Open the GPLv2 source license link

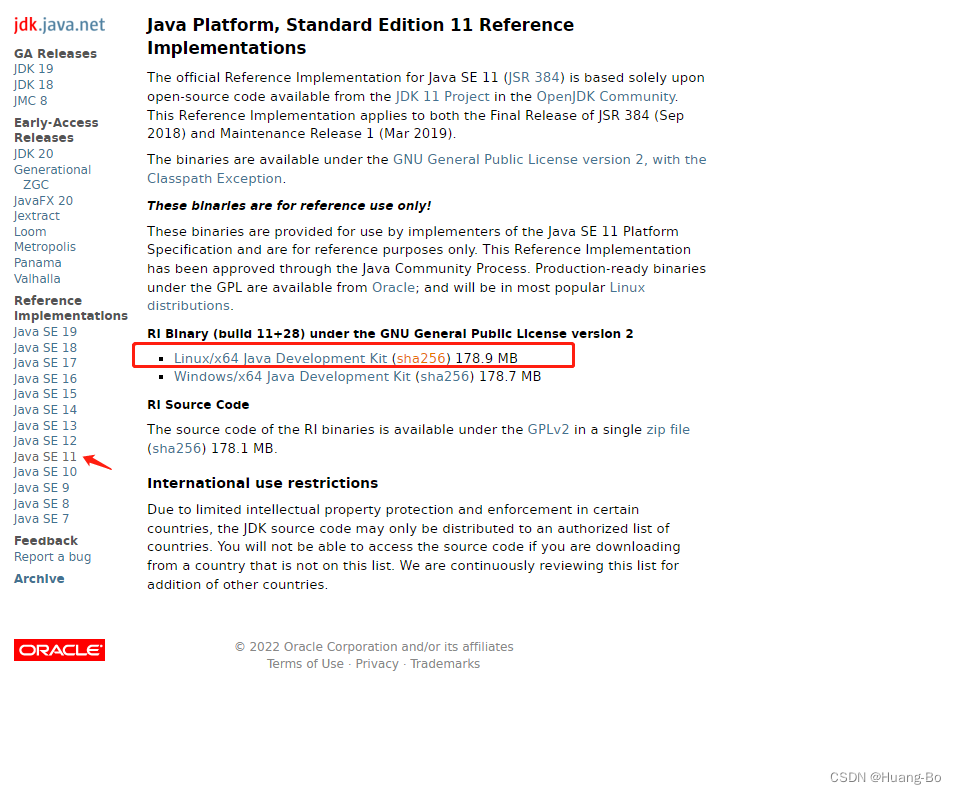tap(548, 430)
